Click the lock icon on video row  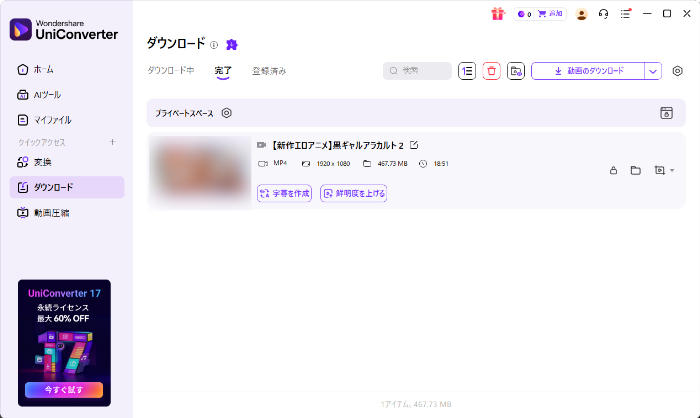(613, 170)
